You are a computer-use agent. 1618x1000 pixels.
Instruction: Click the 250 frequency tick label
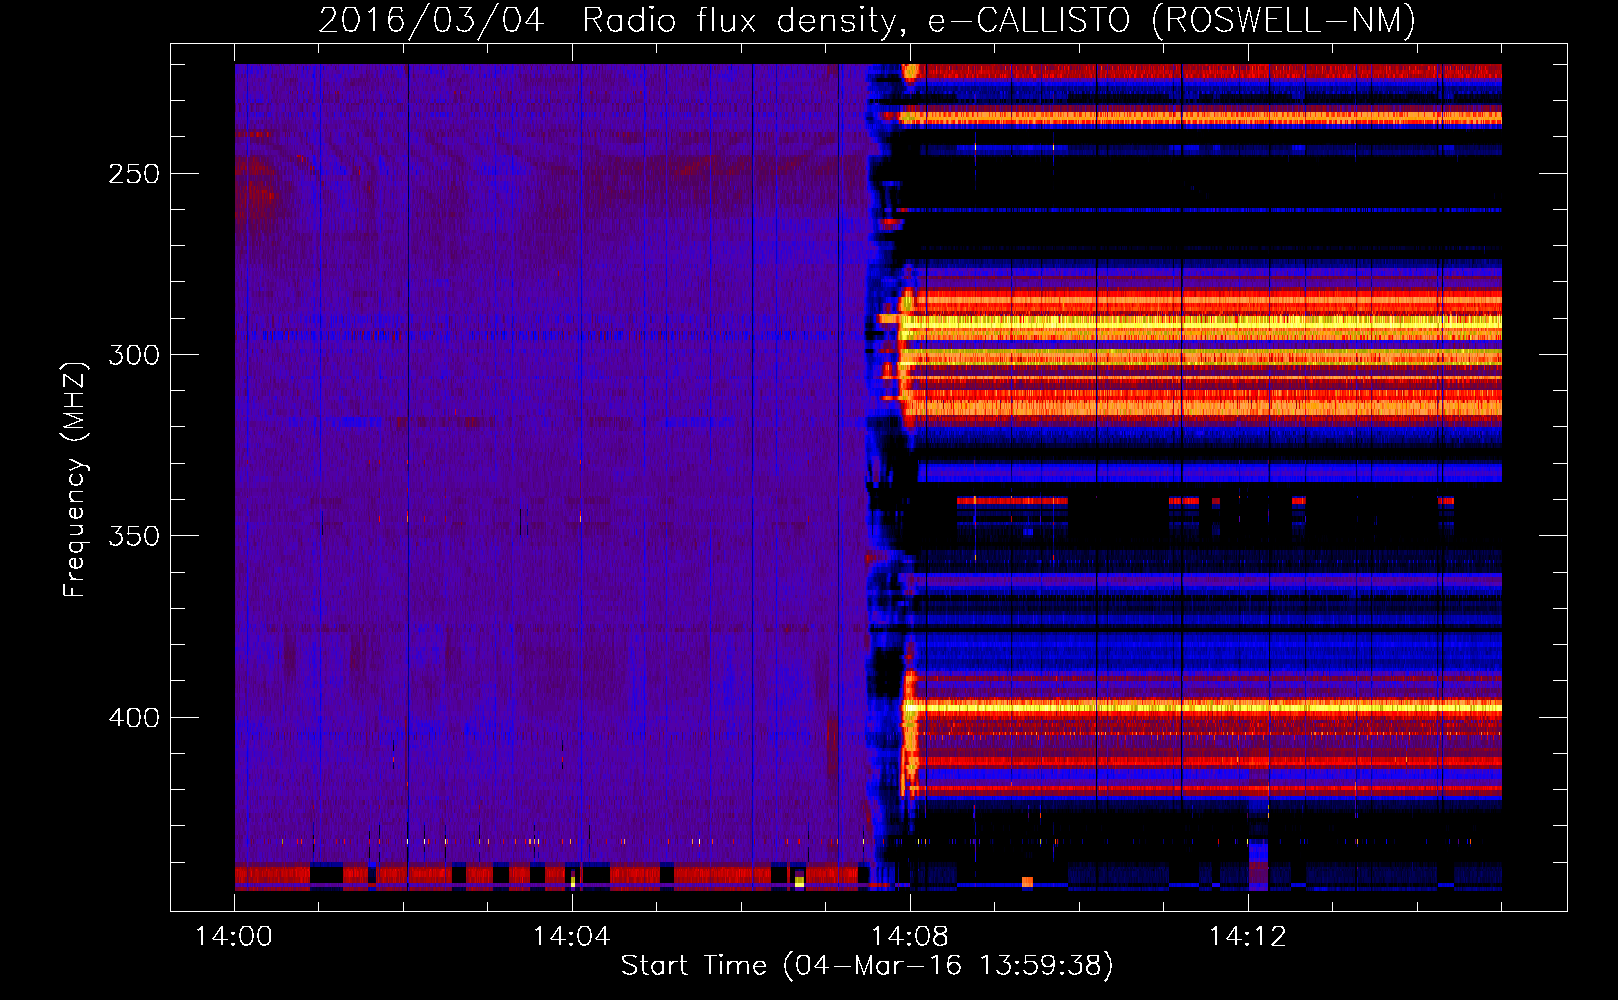coord(134,174)
